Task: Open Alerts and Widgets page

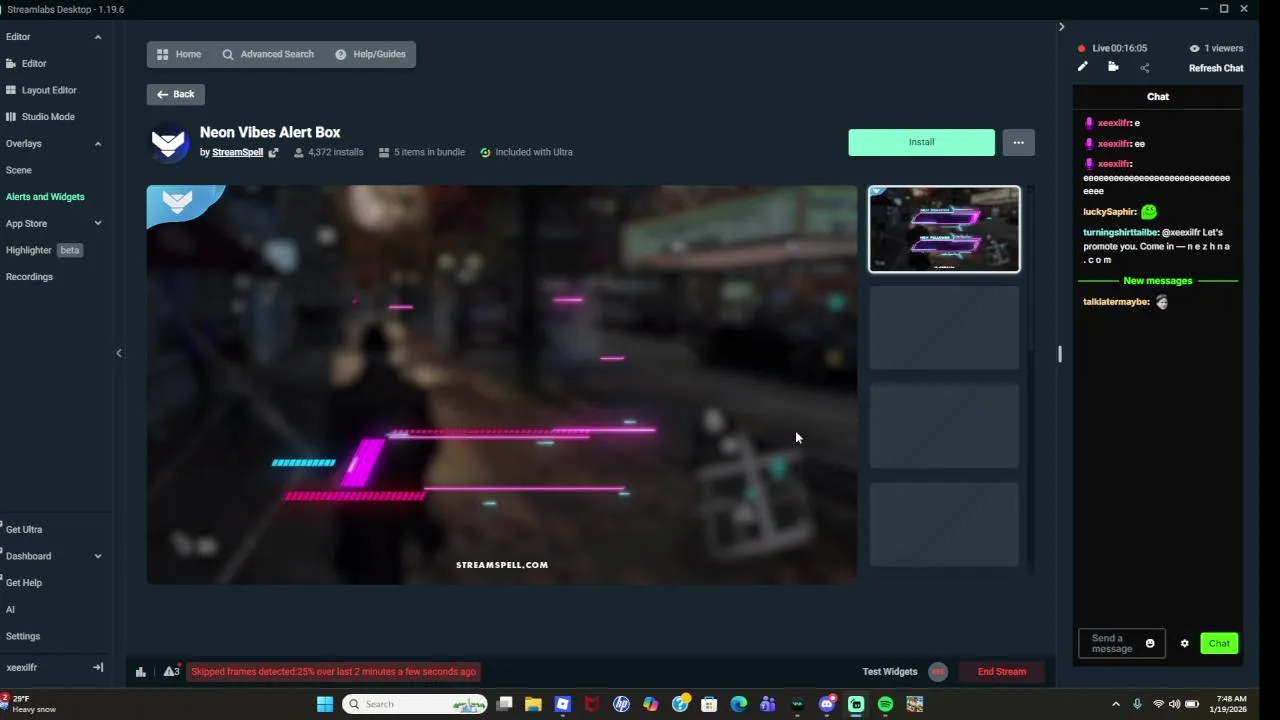Action: 45,197
